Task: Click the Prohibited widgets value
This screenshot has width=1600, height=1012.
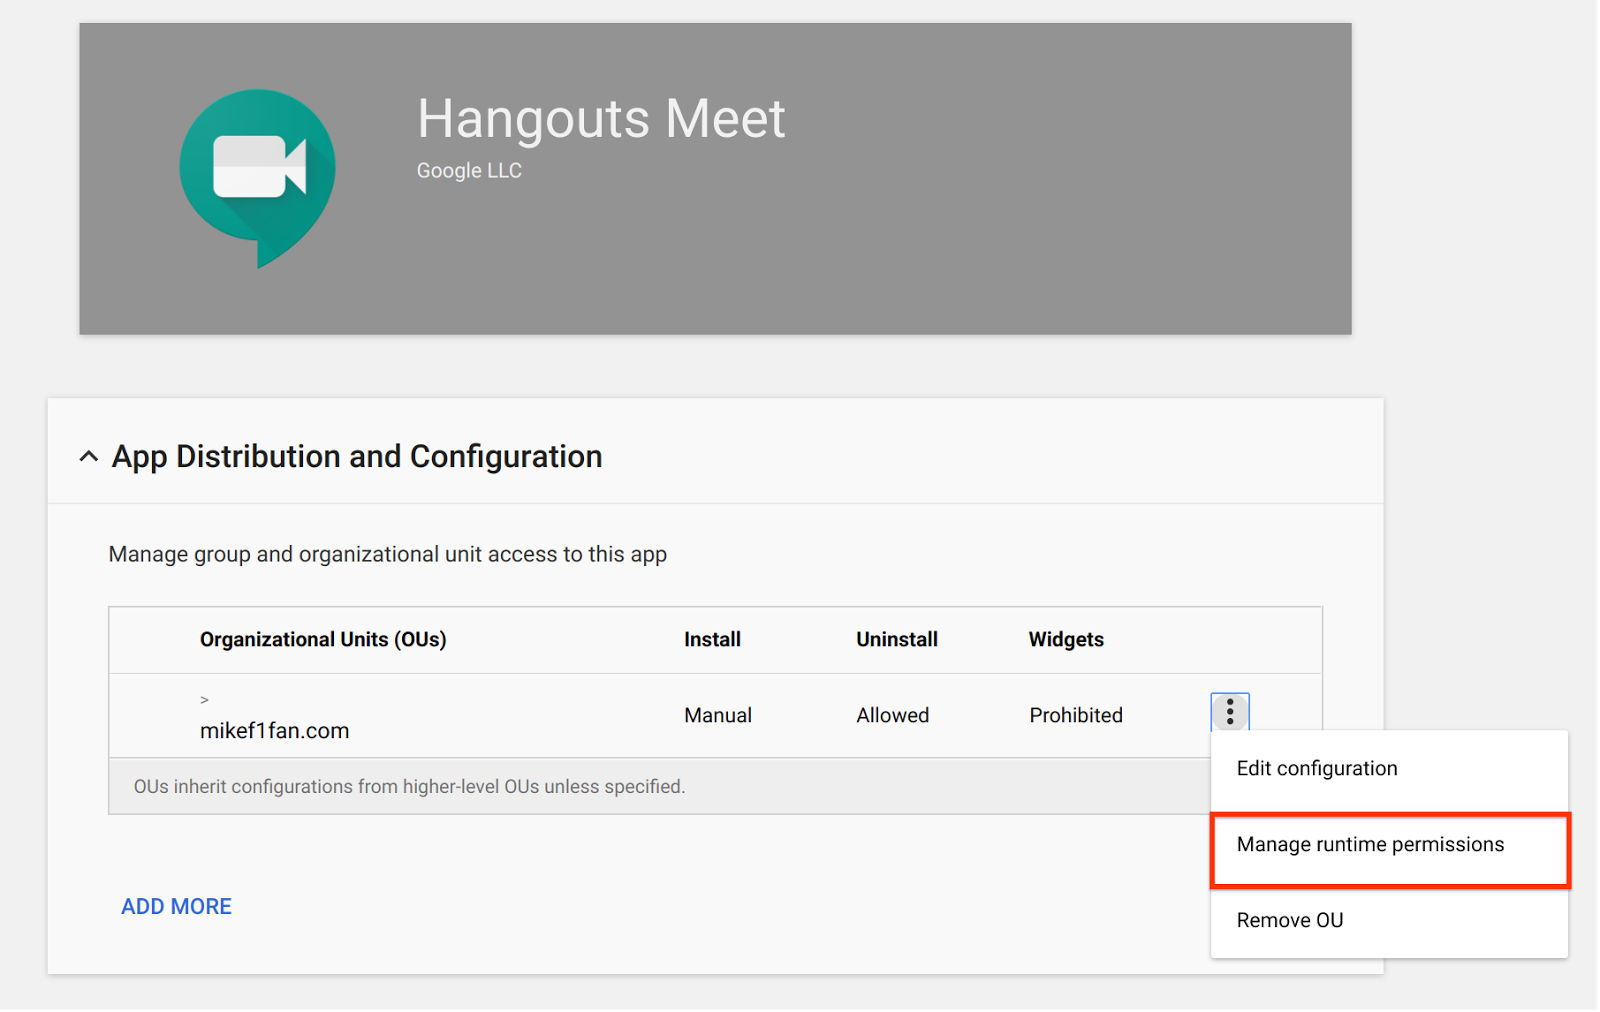Action: coord(1076,716)
